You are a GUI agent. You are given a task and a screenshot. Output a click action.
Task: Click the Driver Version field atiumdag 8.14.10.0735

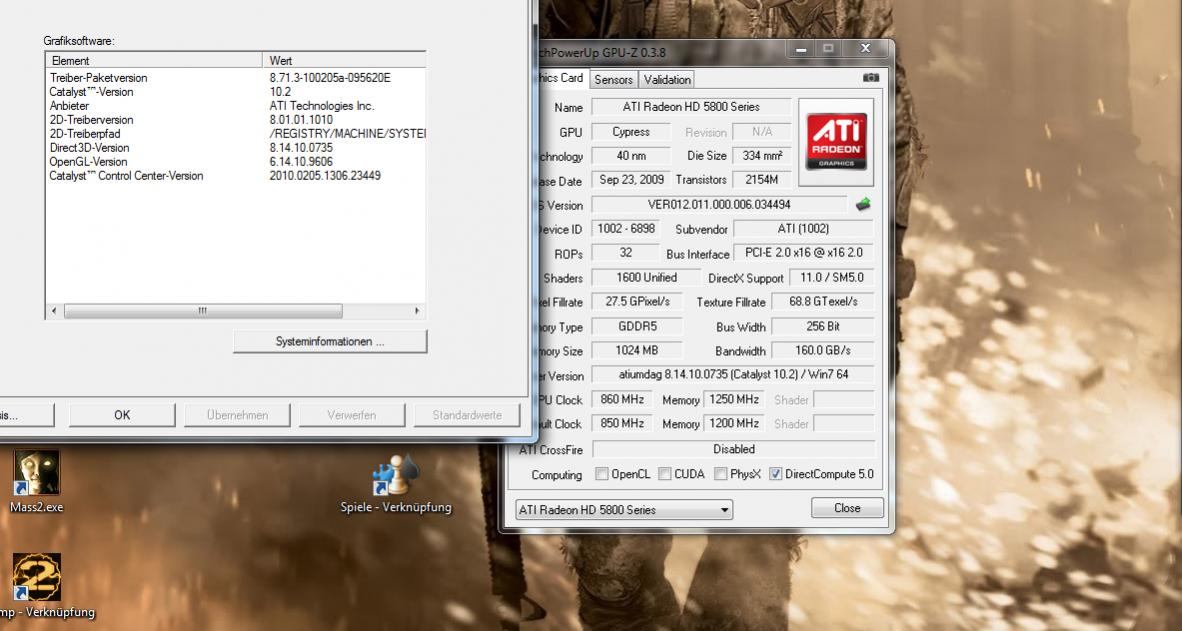coord(733,375)
